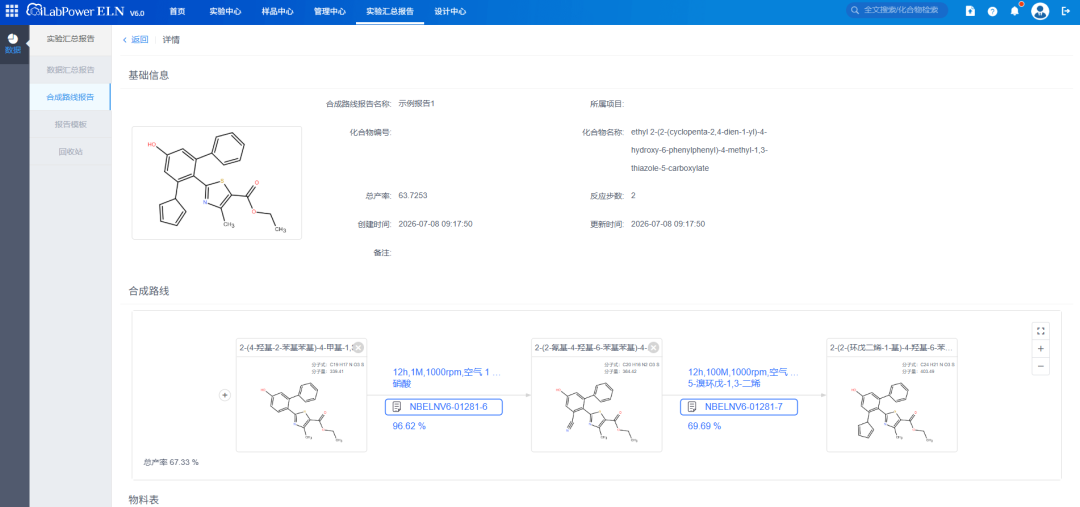Click the report name 示例报告1
The width and height of the screenshot is (1080, 507).
pyautogui.click(x=417, y=103)
